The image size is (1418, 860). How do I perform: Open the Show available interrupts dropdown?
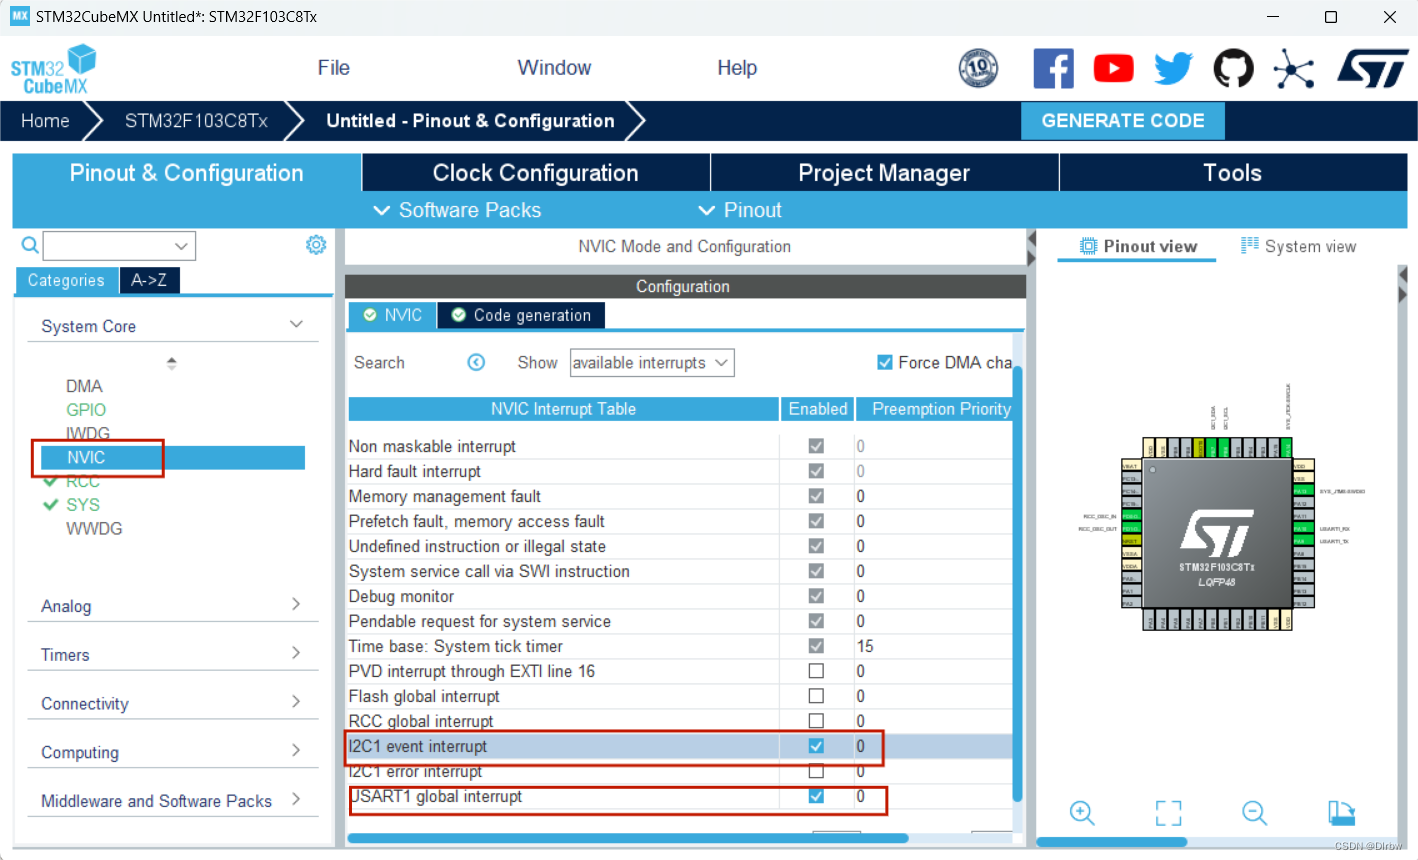pos(652,362)
